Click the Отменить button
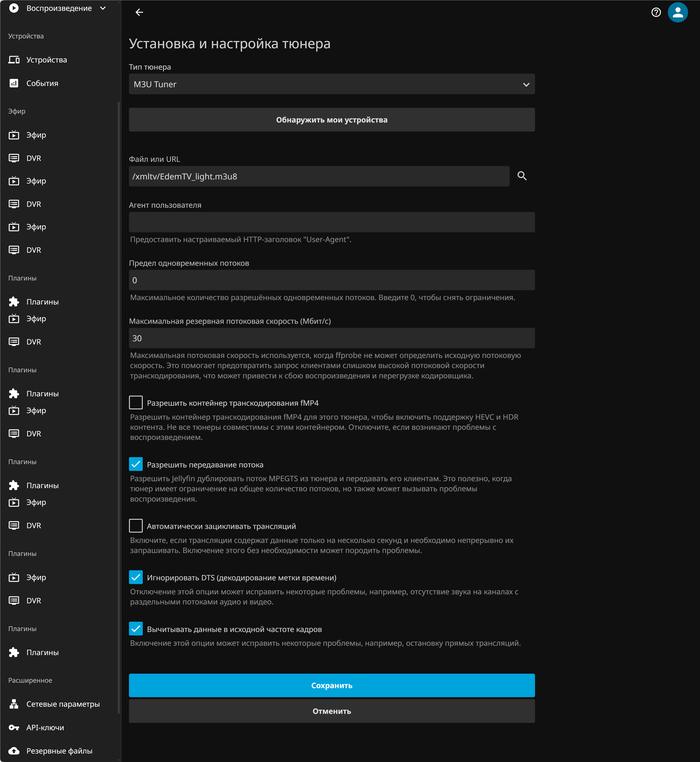Screen dimensions: 700x762 [x=331, y=711]
